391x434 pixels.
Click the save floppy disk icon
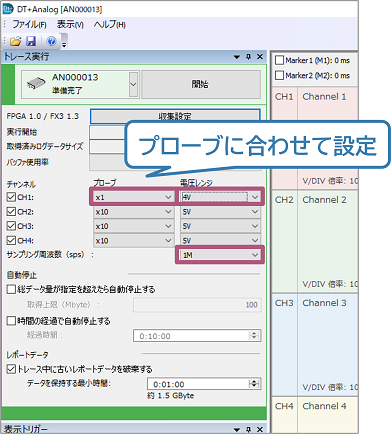click(31, 41)
